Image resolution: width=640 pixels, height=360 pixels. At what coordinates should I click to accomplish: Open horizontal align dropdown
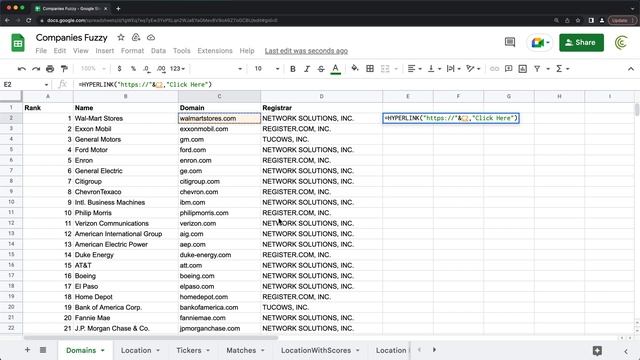(414, 69)
